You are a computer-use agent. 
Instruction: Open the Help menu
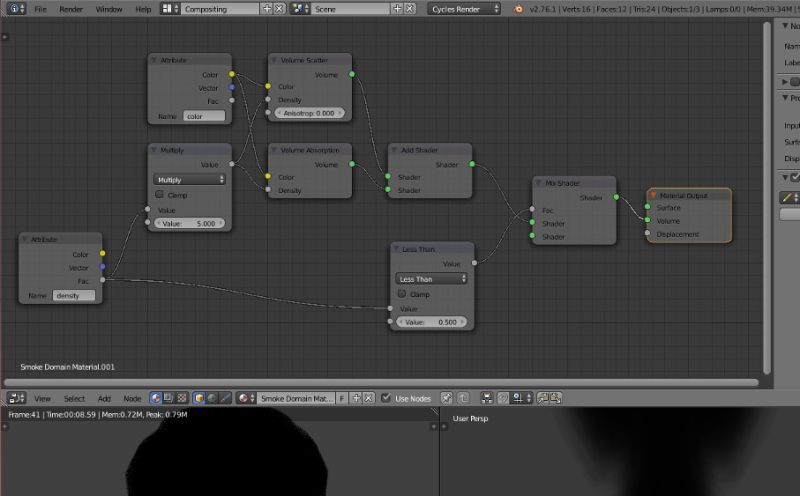[x=143, y=9]
